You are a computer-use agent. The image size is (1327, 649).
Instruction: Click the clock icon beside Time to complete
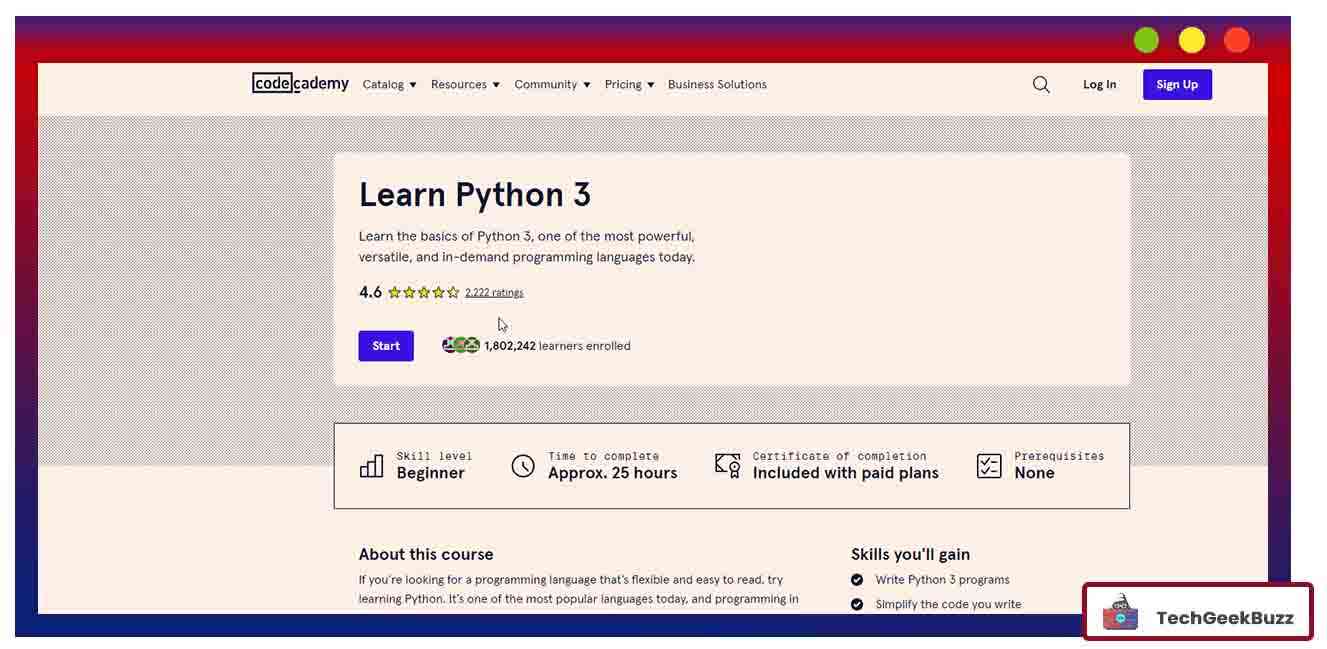522,464
